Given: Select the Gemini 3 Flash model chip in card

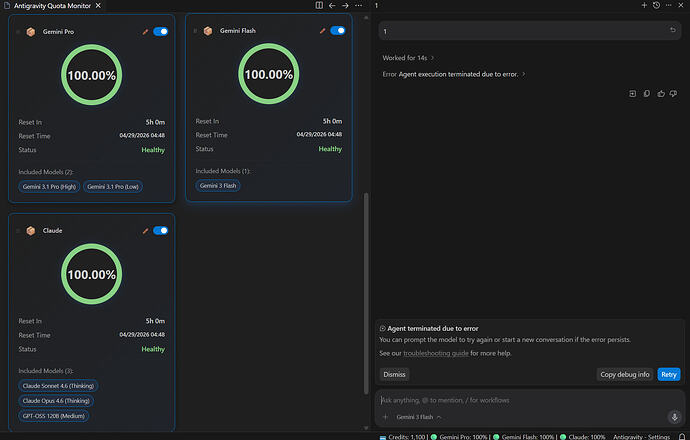Looking at the screenshot, I should pyautogui.click(x=218, y=186).
